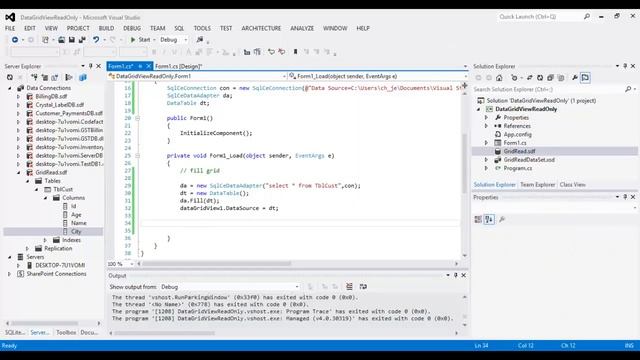Click the Quick Launch search magnifier icon
This screenshot has width=640, height=360.
pyautogui.click(x=587, y=17)
